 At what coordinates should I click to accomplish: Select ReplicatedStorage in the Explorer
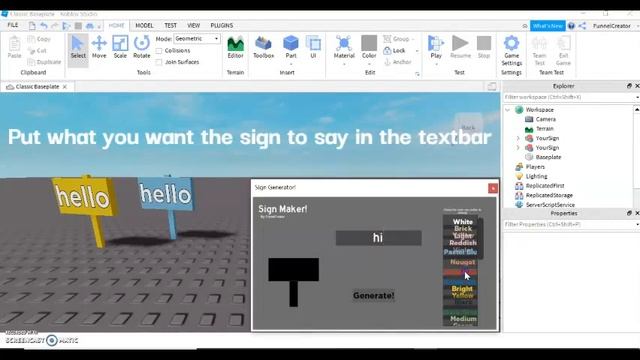(549, 195)
